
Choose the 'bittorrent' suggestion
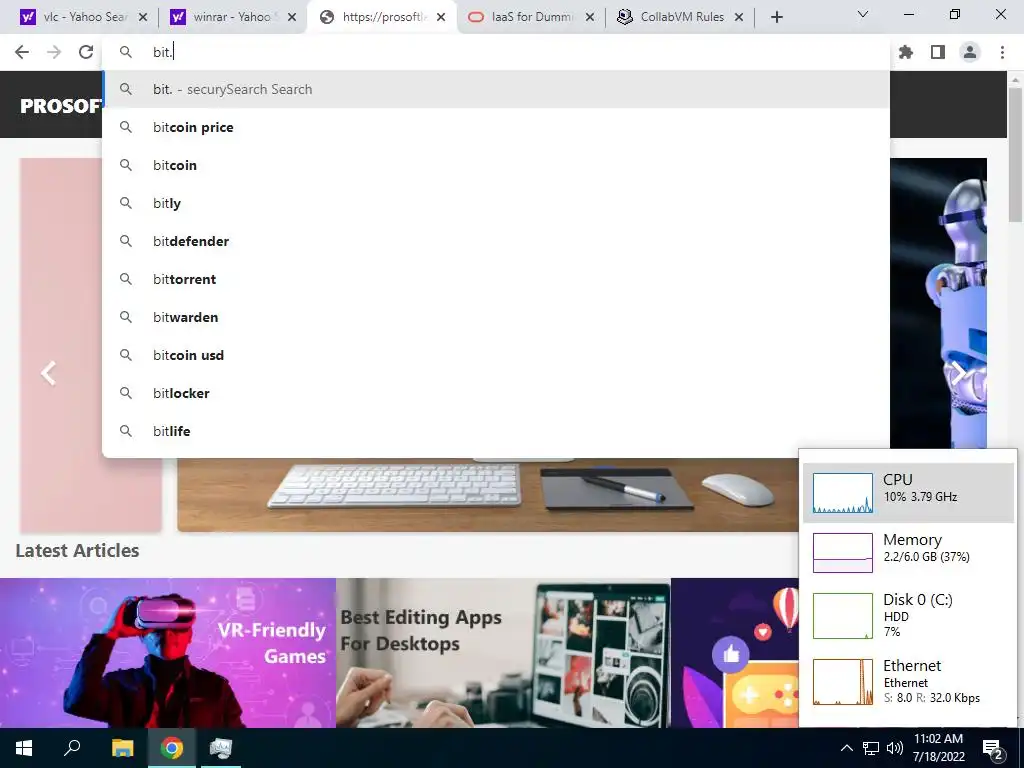(496, 279)
